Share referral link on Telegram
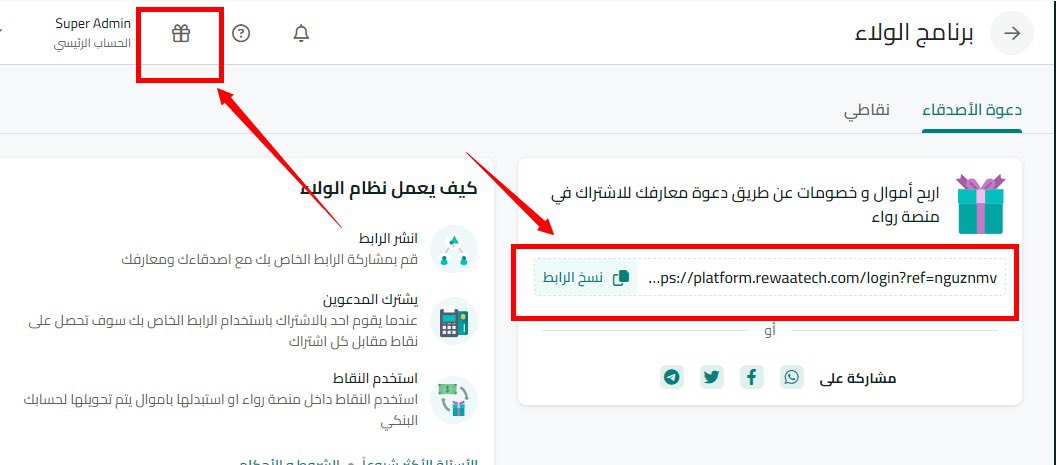 pyautogui.click(x=671, y=377)
